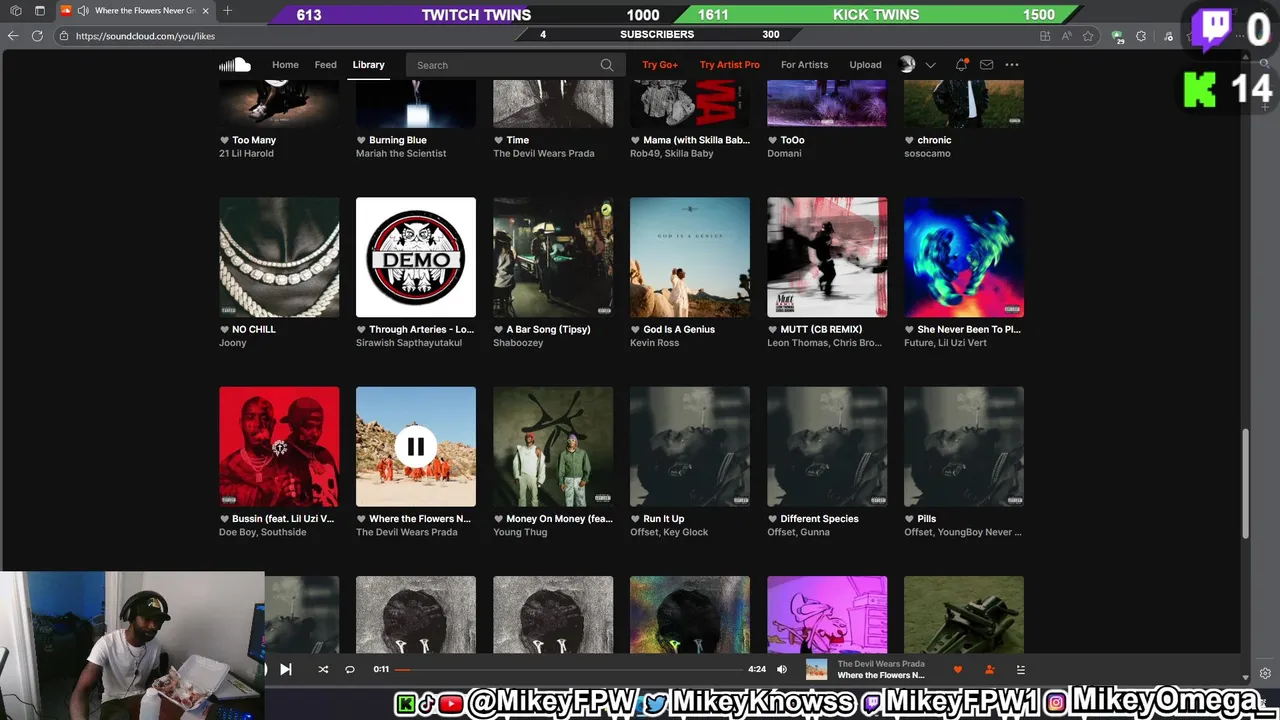Go to the Home nav item

[285, 65]
